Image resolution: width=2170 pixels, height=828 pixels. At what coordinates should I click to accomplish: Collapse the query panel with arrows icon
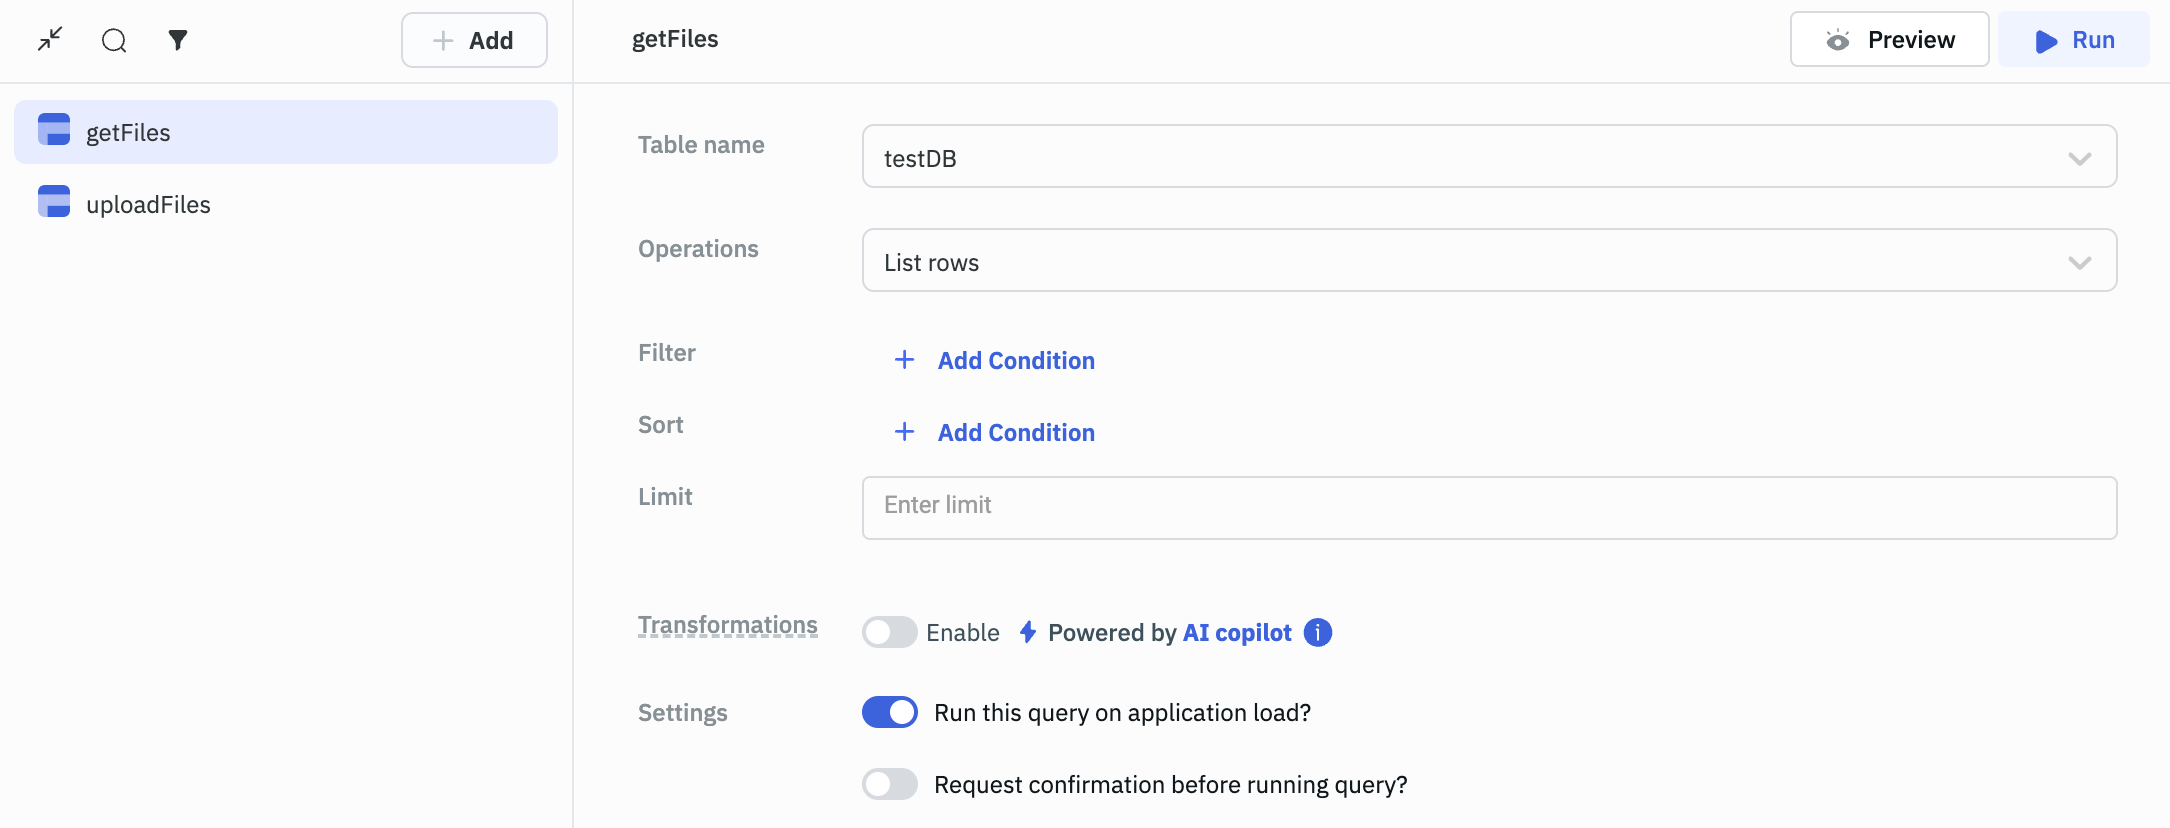tap(50, 40)
